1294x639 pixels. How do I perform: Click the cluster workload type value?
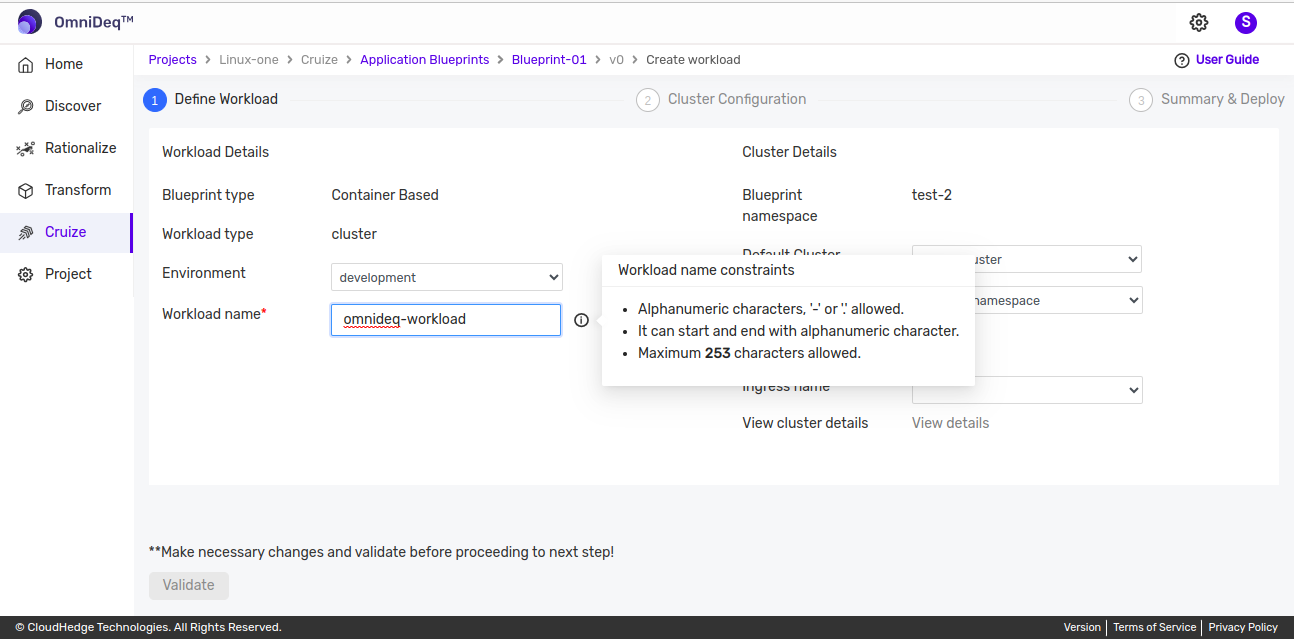(354, 234)
